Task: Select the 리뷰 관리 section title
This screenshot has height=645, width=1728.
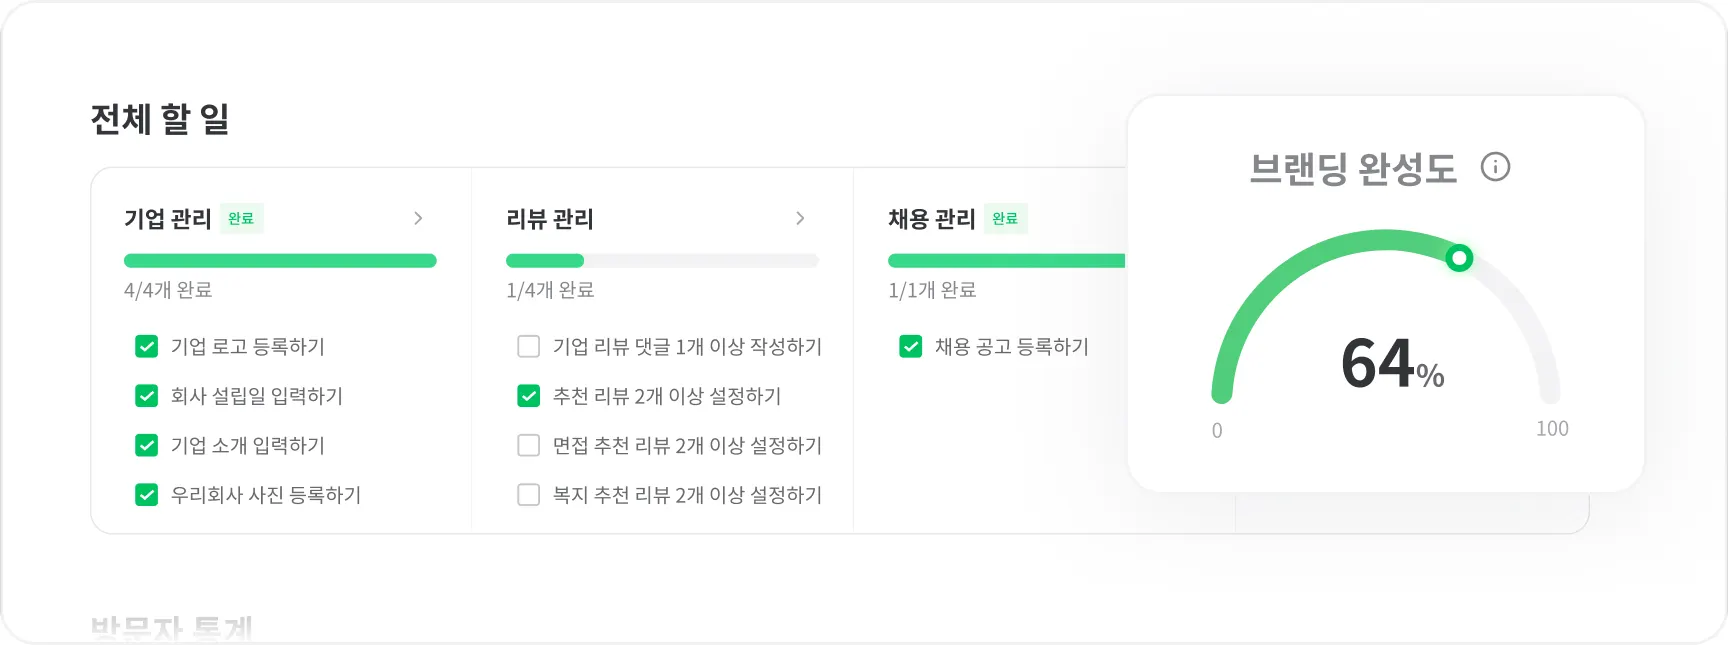Action: point(550,219)
